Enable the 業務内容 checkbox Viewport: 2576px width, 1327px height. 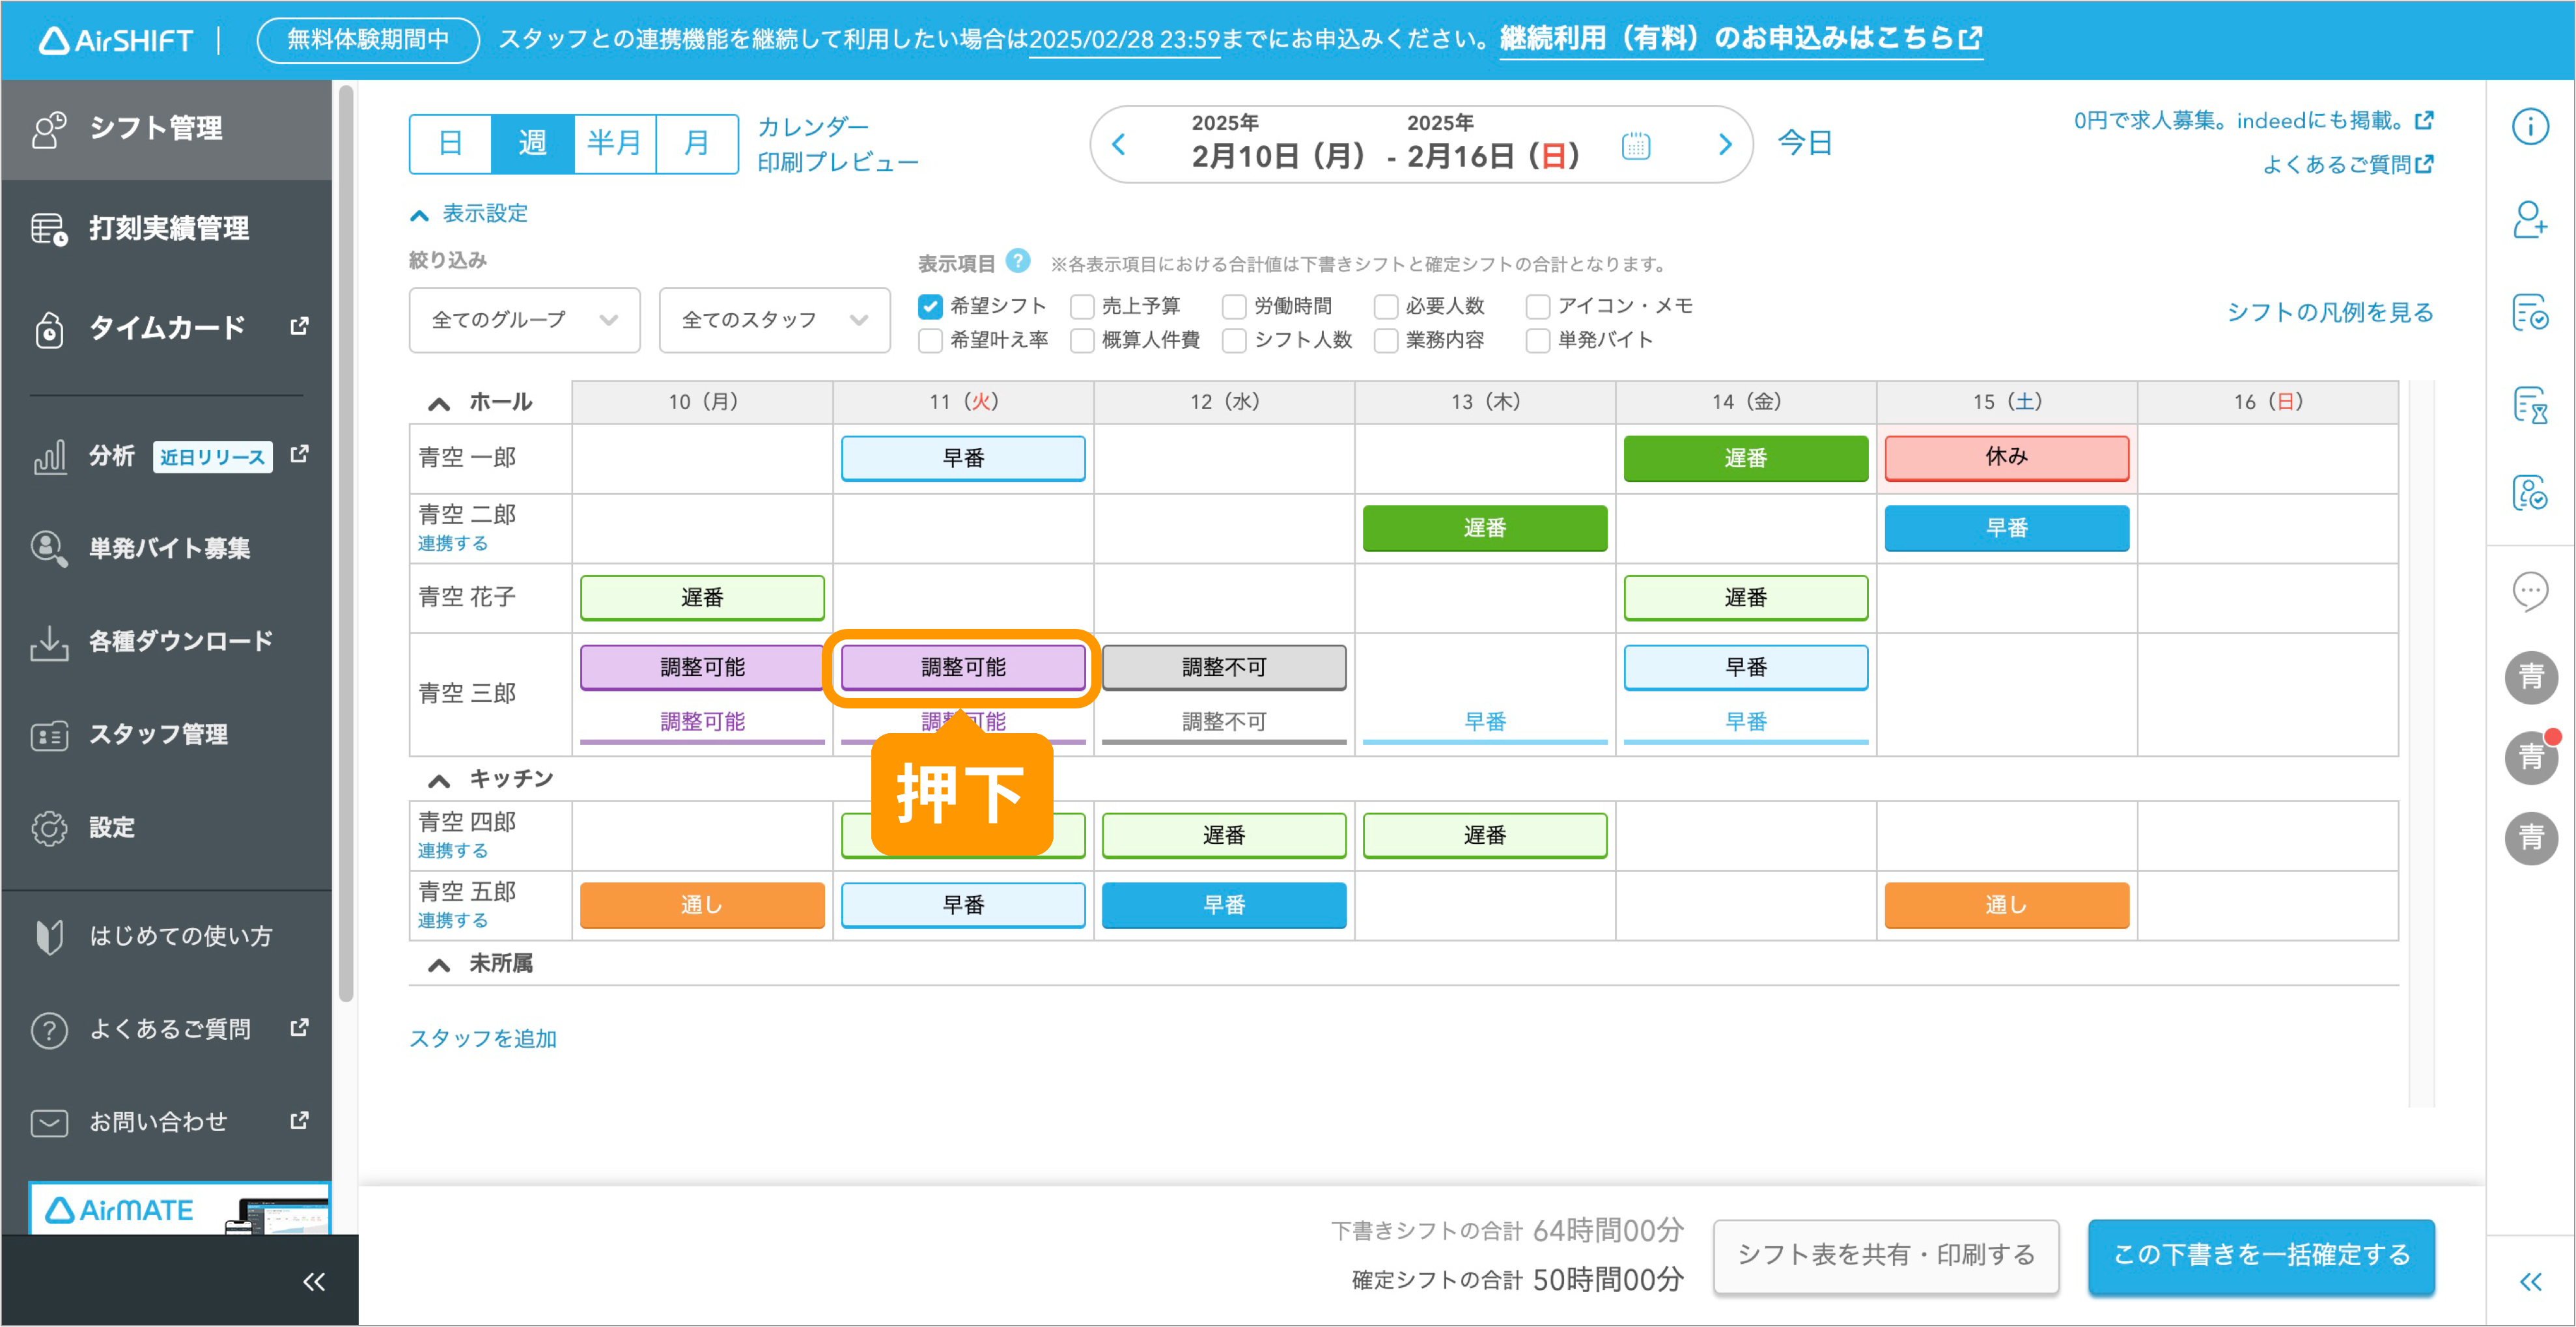(1385, 340)
